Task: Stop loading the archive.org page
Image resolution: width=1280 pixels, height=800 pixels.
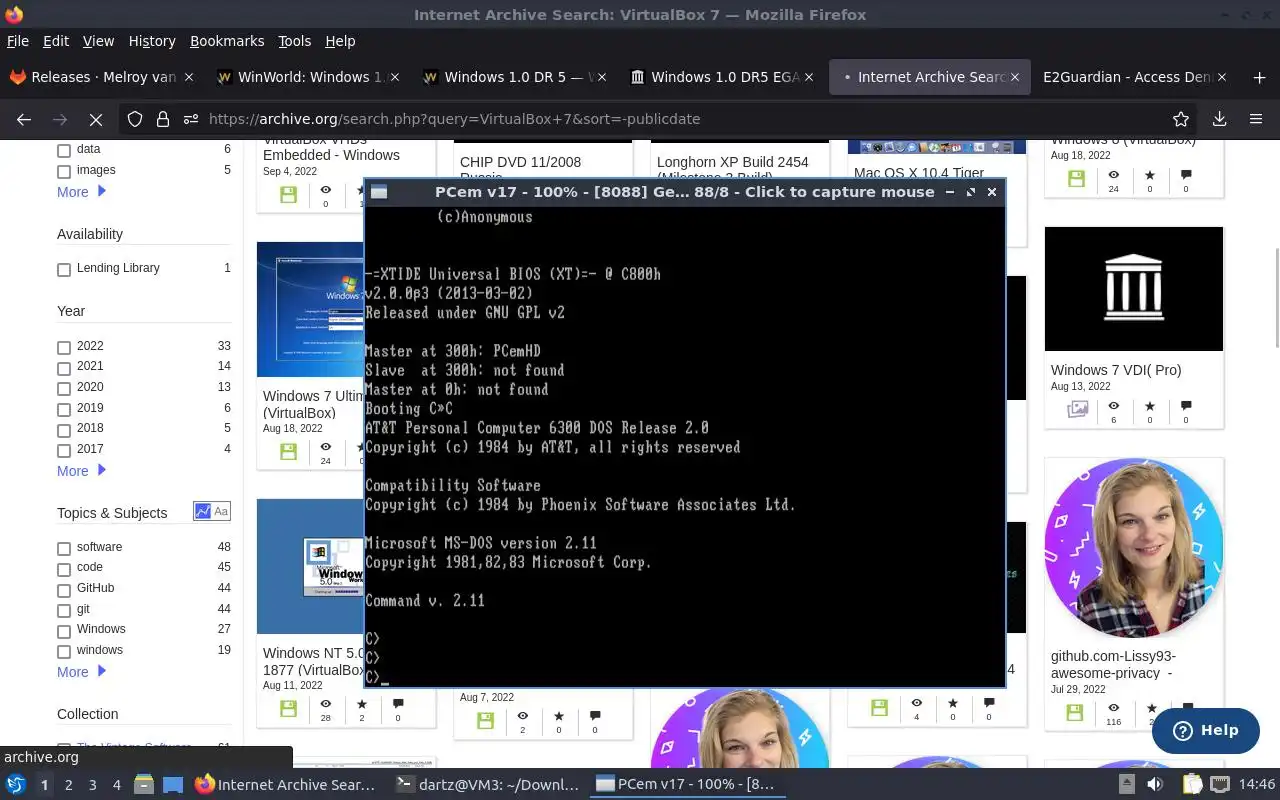Action: click(96, 119)
